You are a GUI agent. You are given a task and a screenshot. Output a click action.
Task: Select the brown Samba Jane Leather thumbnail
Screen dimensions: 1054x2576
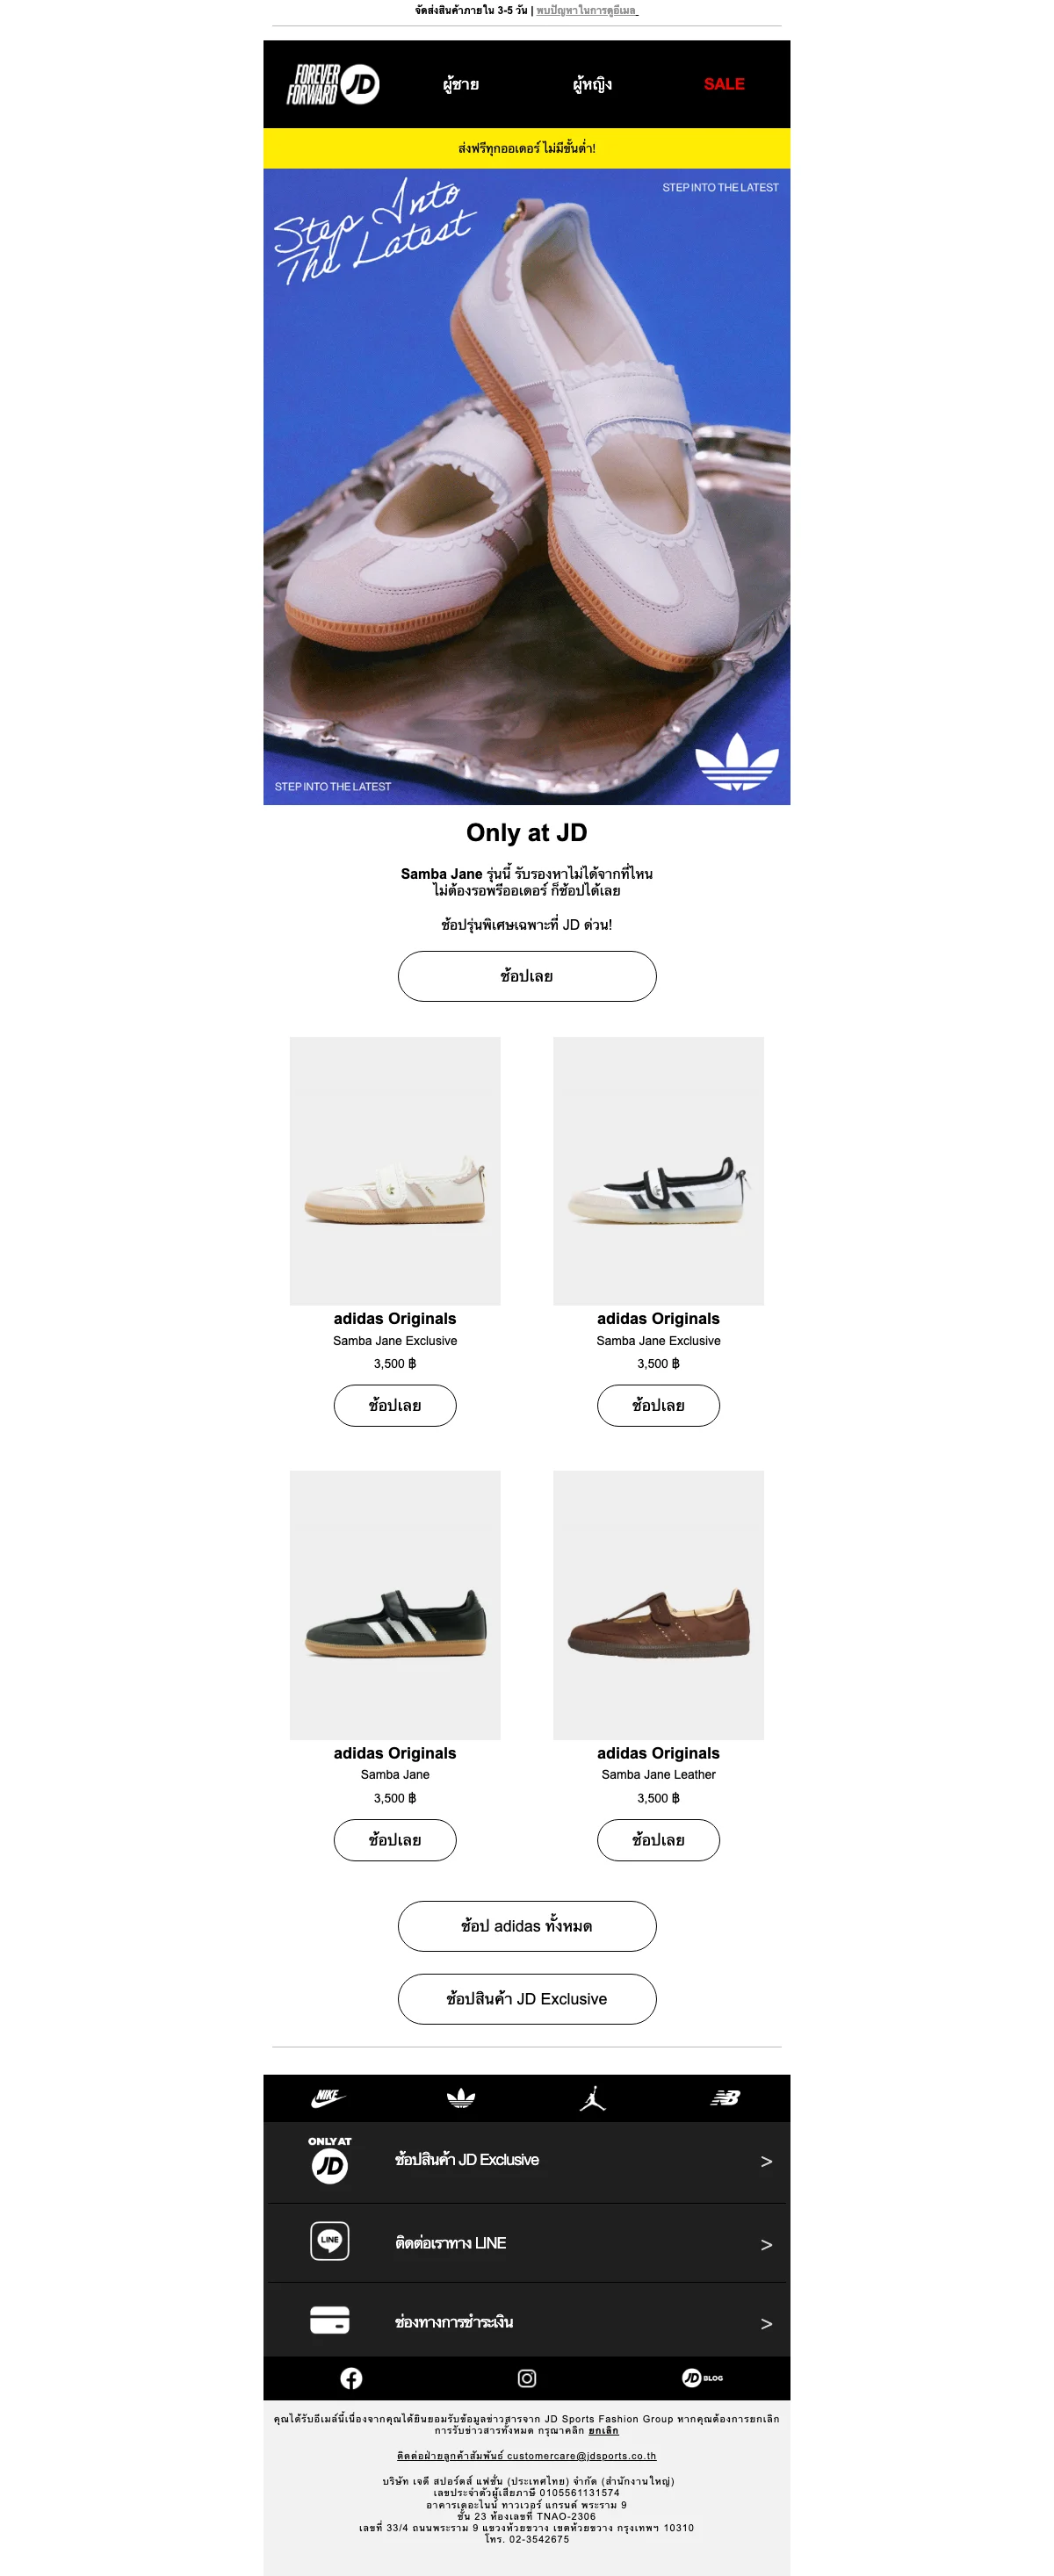pos(658,1604)
